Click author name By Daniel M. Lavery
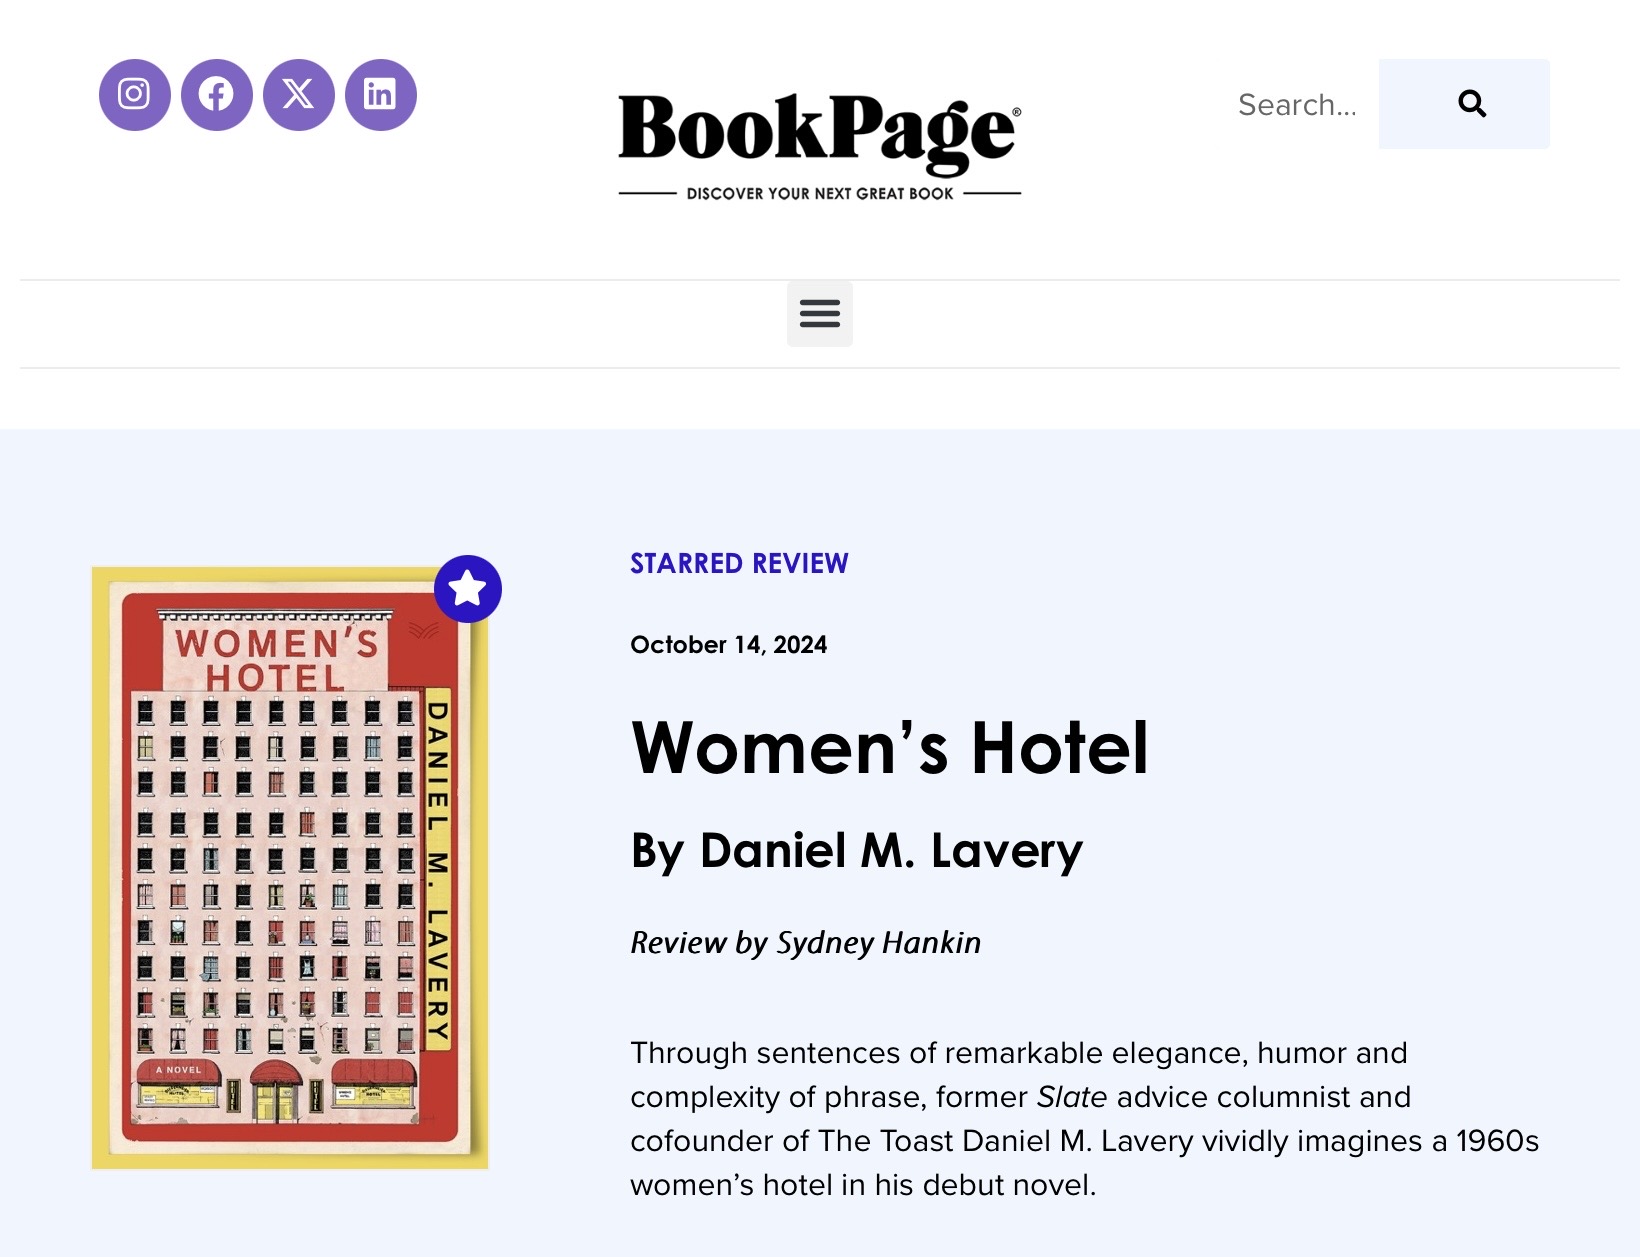Image resolution: width=1640 pixels, height=1257 pixels. (x=857, y=852)
